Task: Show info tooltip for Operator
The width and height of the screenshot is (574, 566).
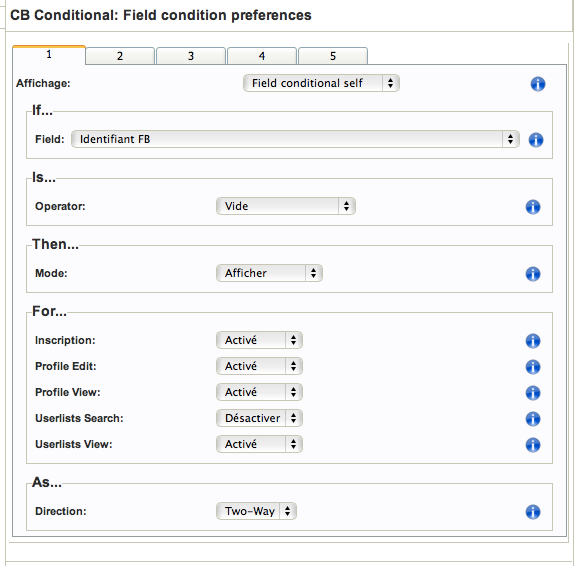Action: [x=533, y=207]
